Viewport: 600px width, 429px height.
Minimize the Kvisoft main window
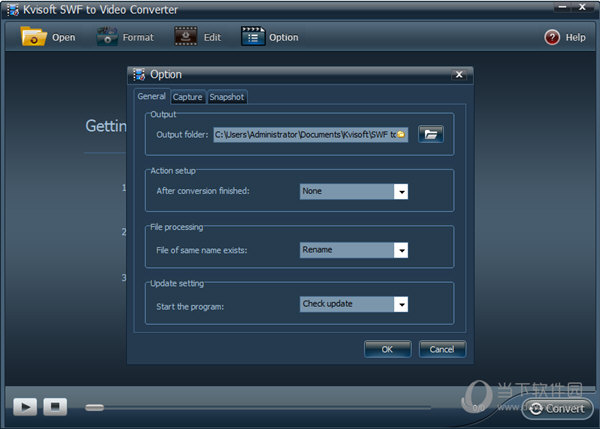[562, 7]
